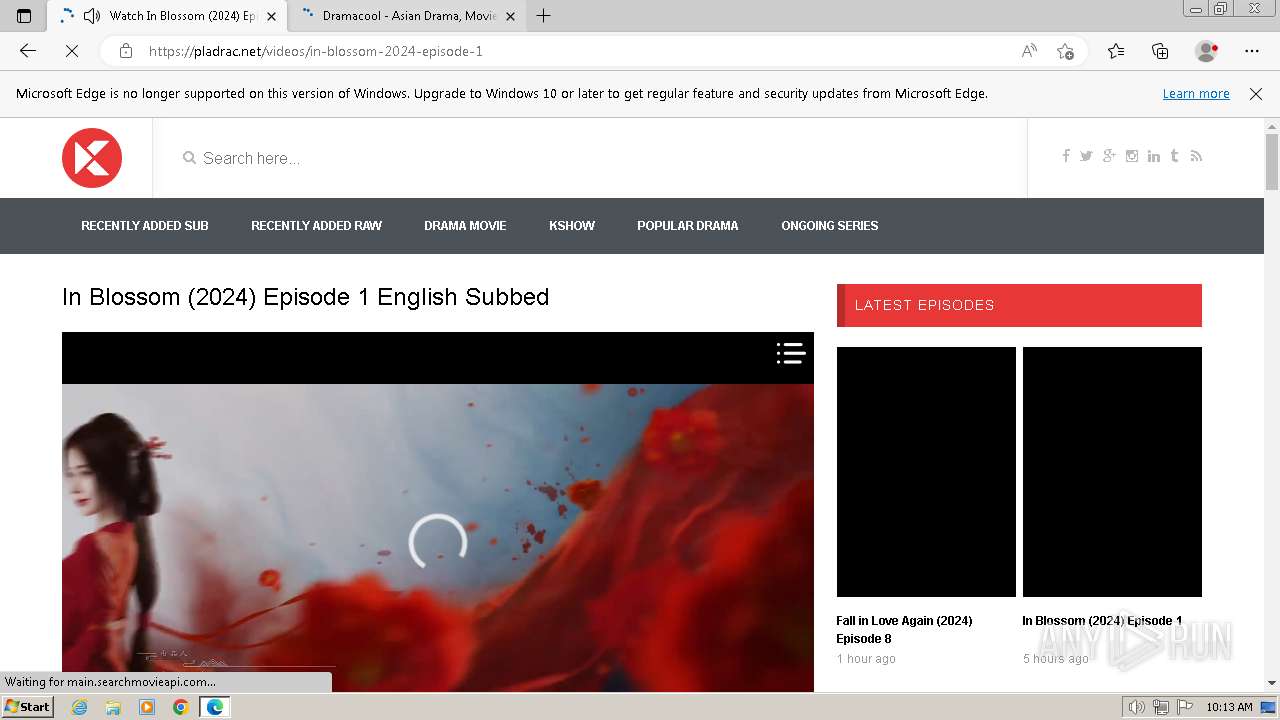The height and width of the screenshot is (720, 1280).
Task: Click the vertical scrollbar thumb
Action: point(1272,160)
